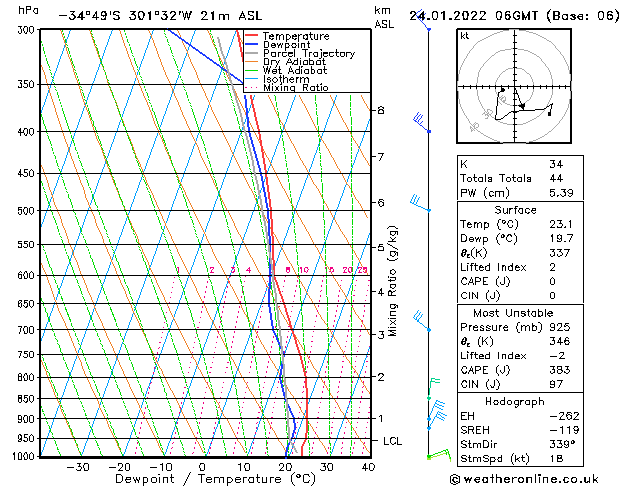Screen dimensions: 629x486
Task: Click the EH value -262
Action: tap(564, 416)
